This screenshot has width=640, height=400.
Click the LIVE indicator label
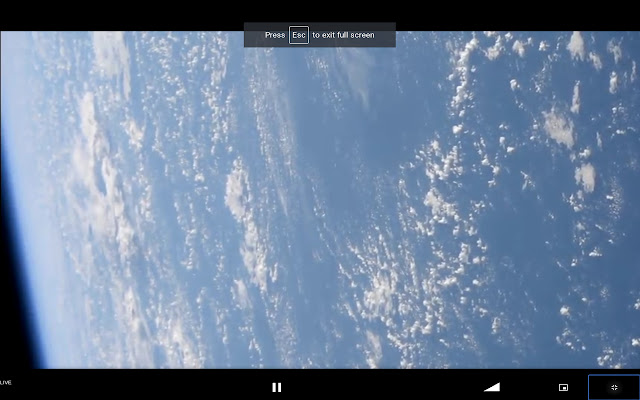point(6,382)
